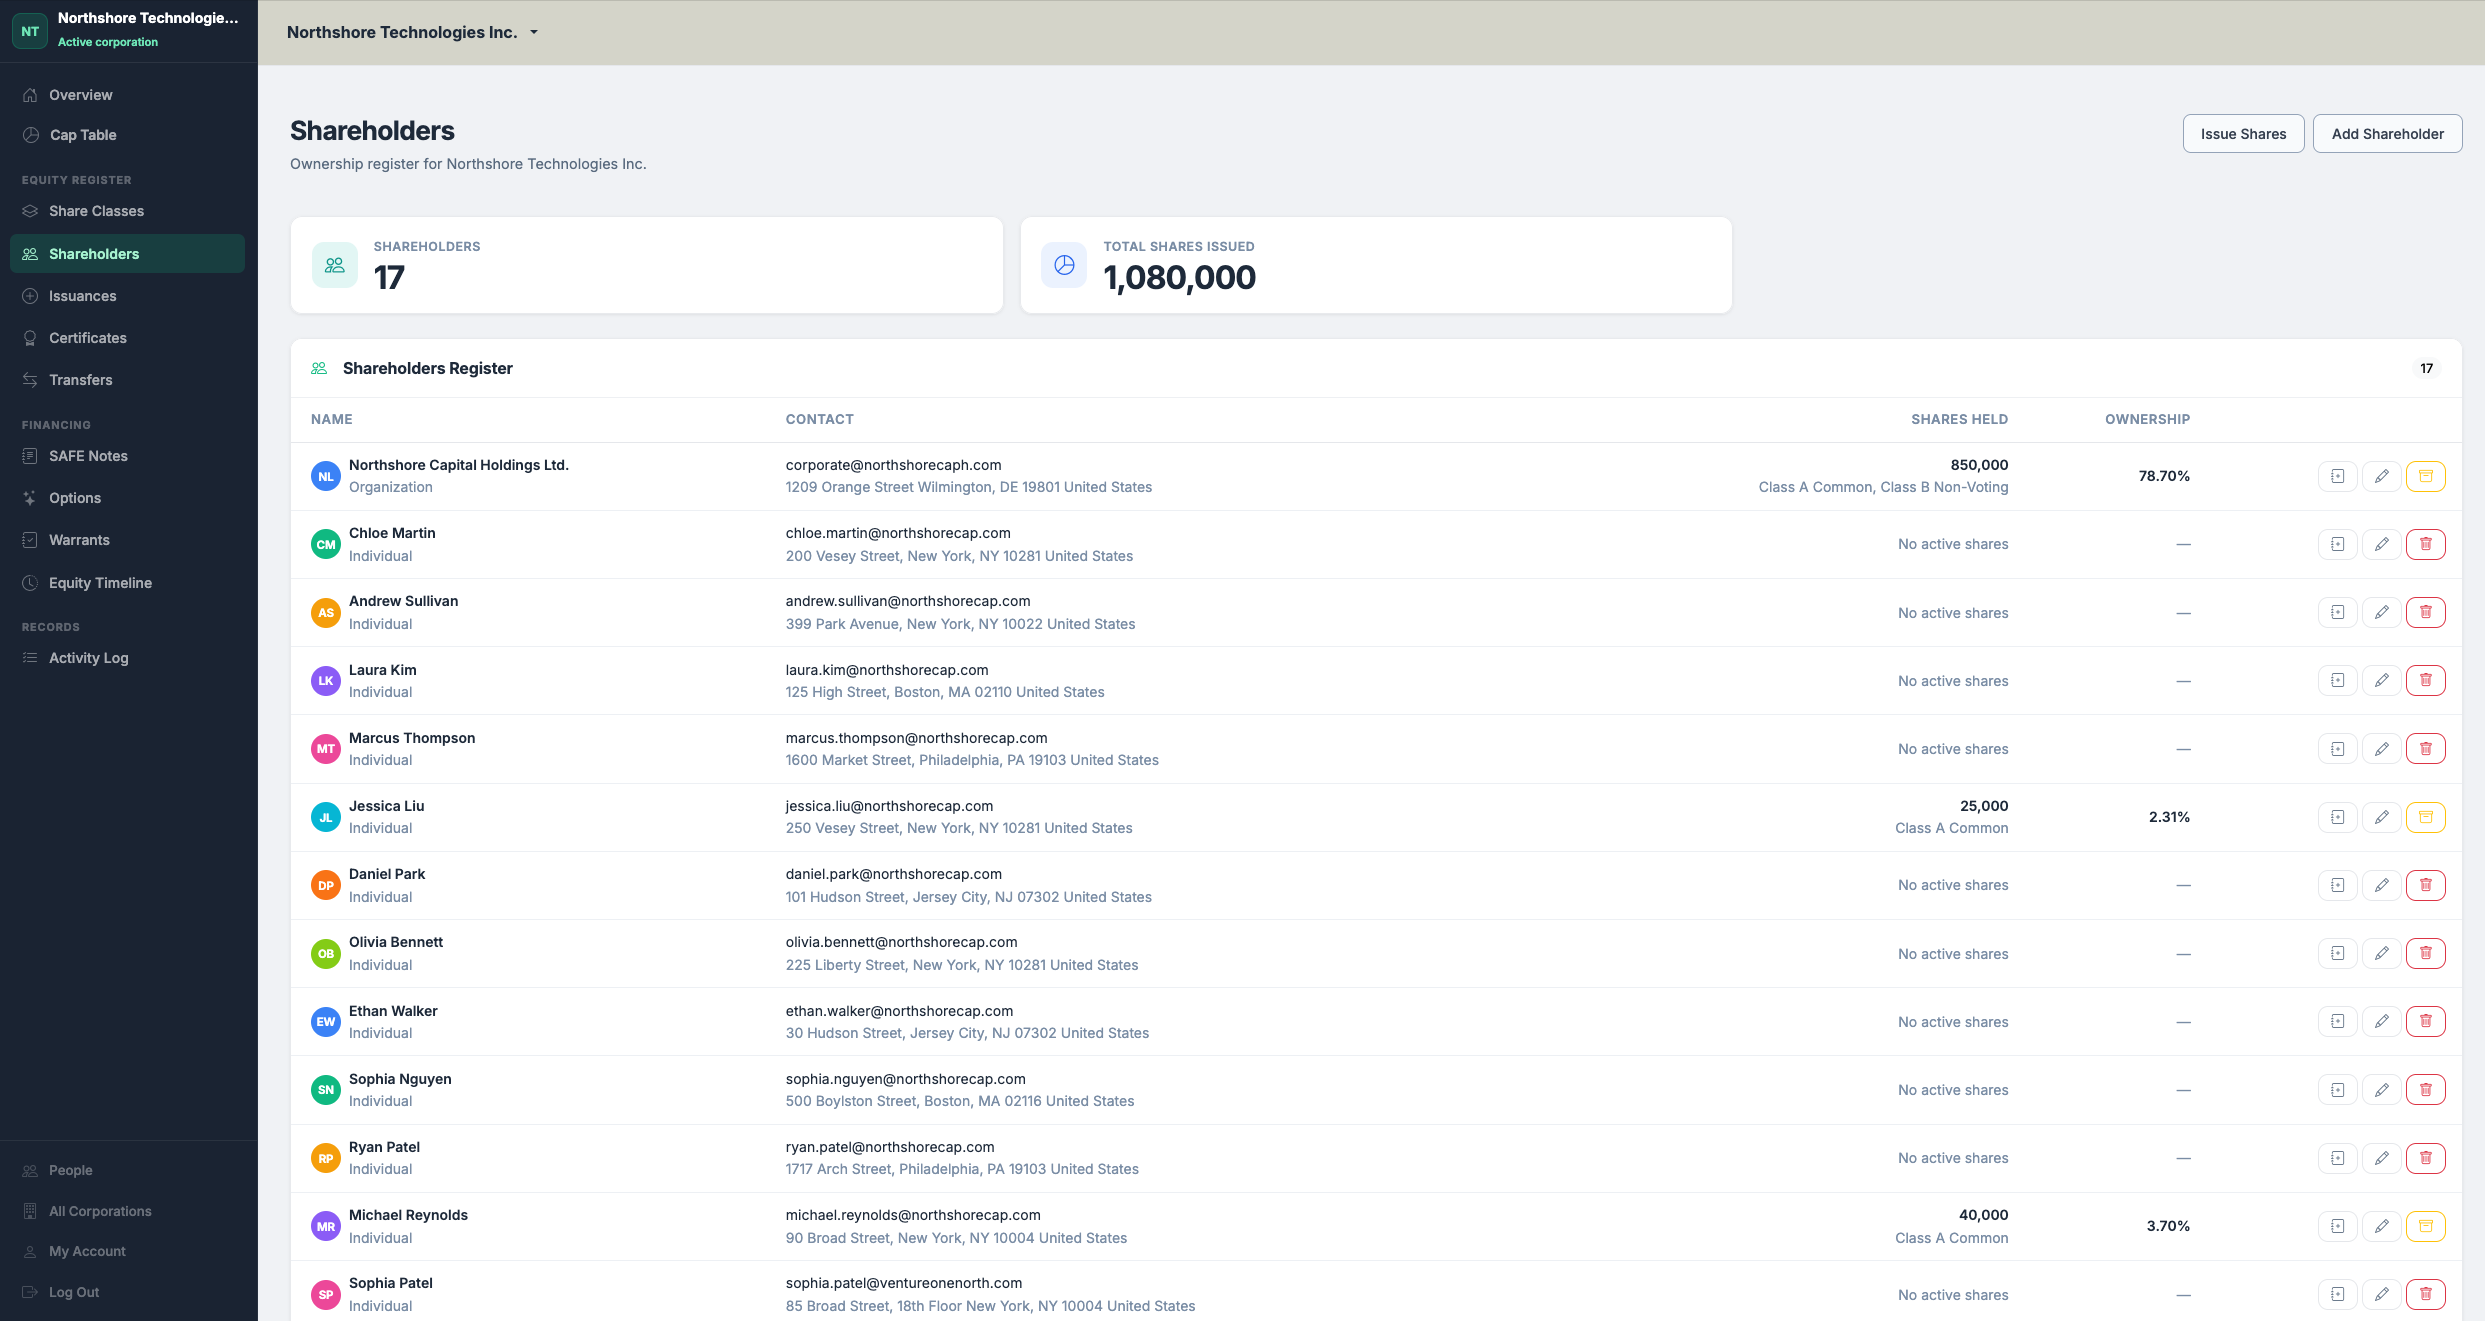Go to SAFE Notes section
This screenshot has height=1321, width=2485.
click(x=88, y=455)
